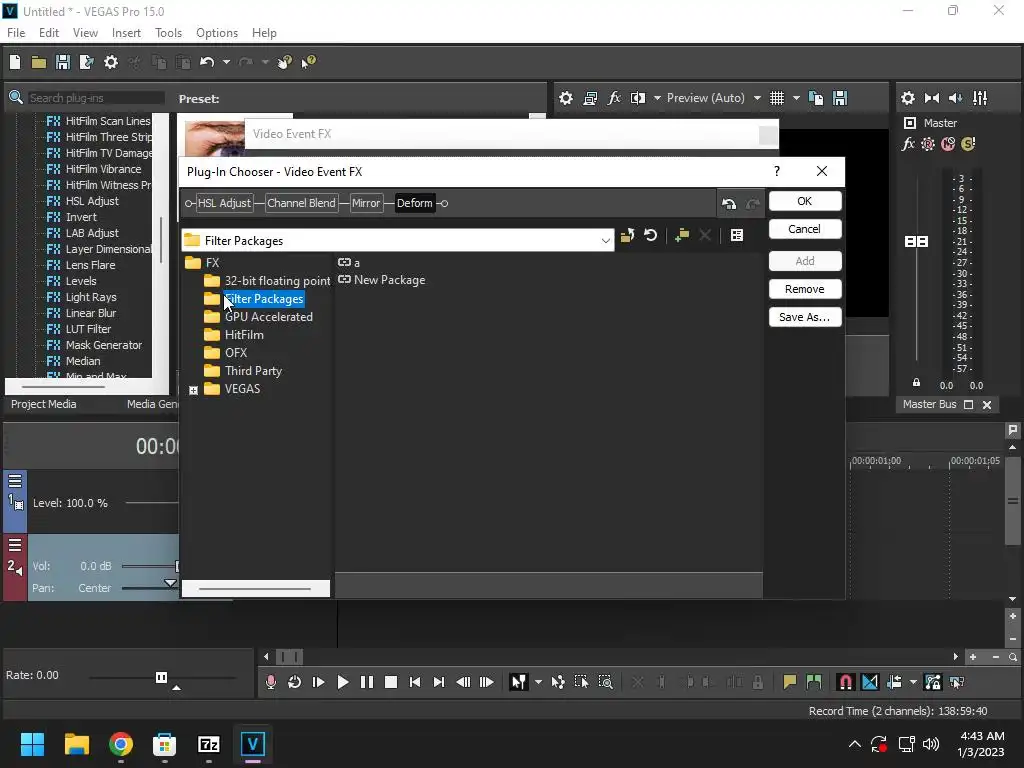Open Windows File Explorer from the taskbar
This screenshot has width=1024, height=768.
(x=77, y=744)
